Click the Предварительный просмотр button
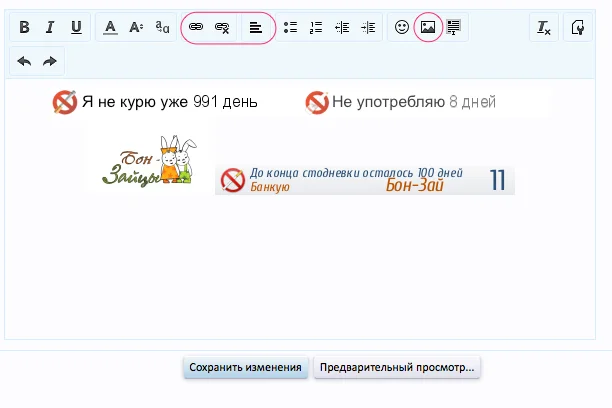612x408 pixels. [x=397, y=367]
